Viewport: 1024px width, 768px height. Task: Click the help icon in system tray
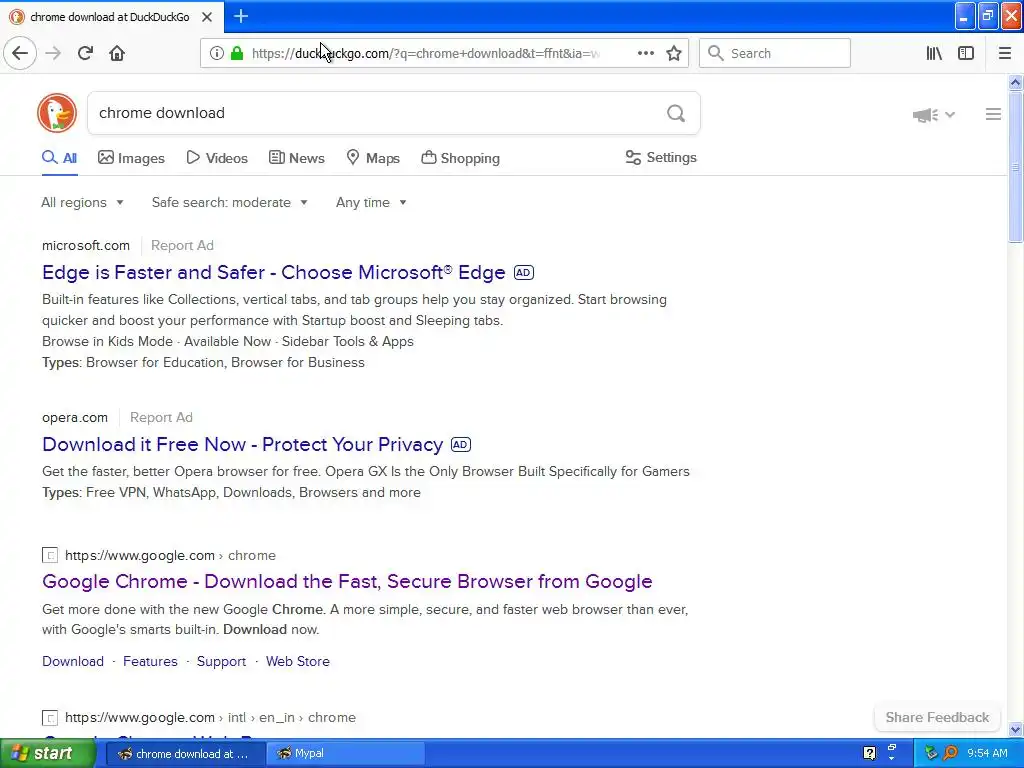click(x=869, y=753)
